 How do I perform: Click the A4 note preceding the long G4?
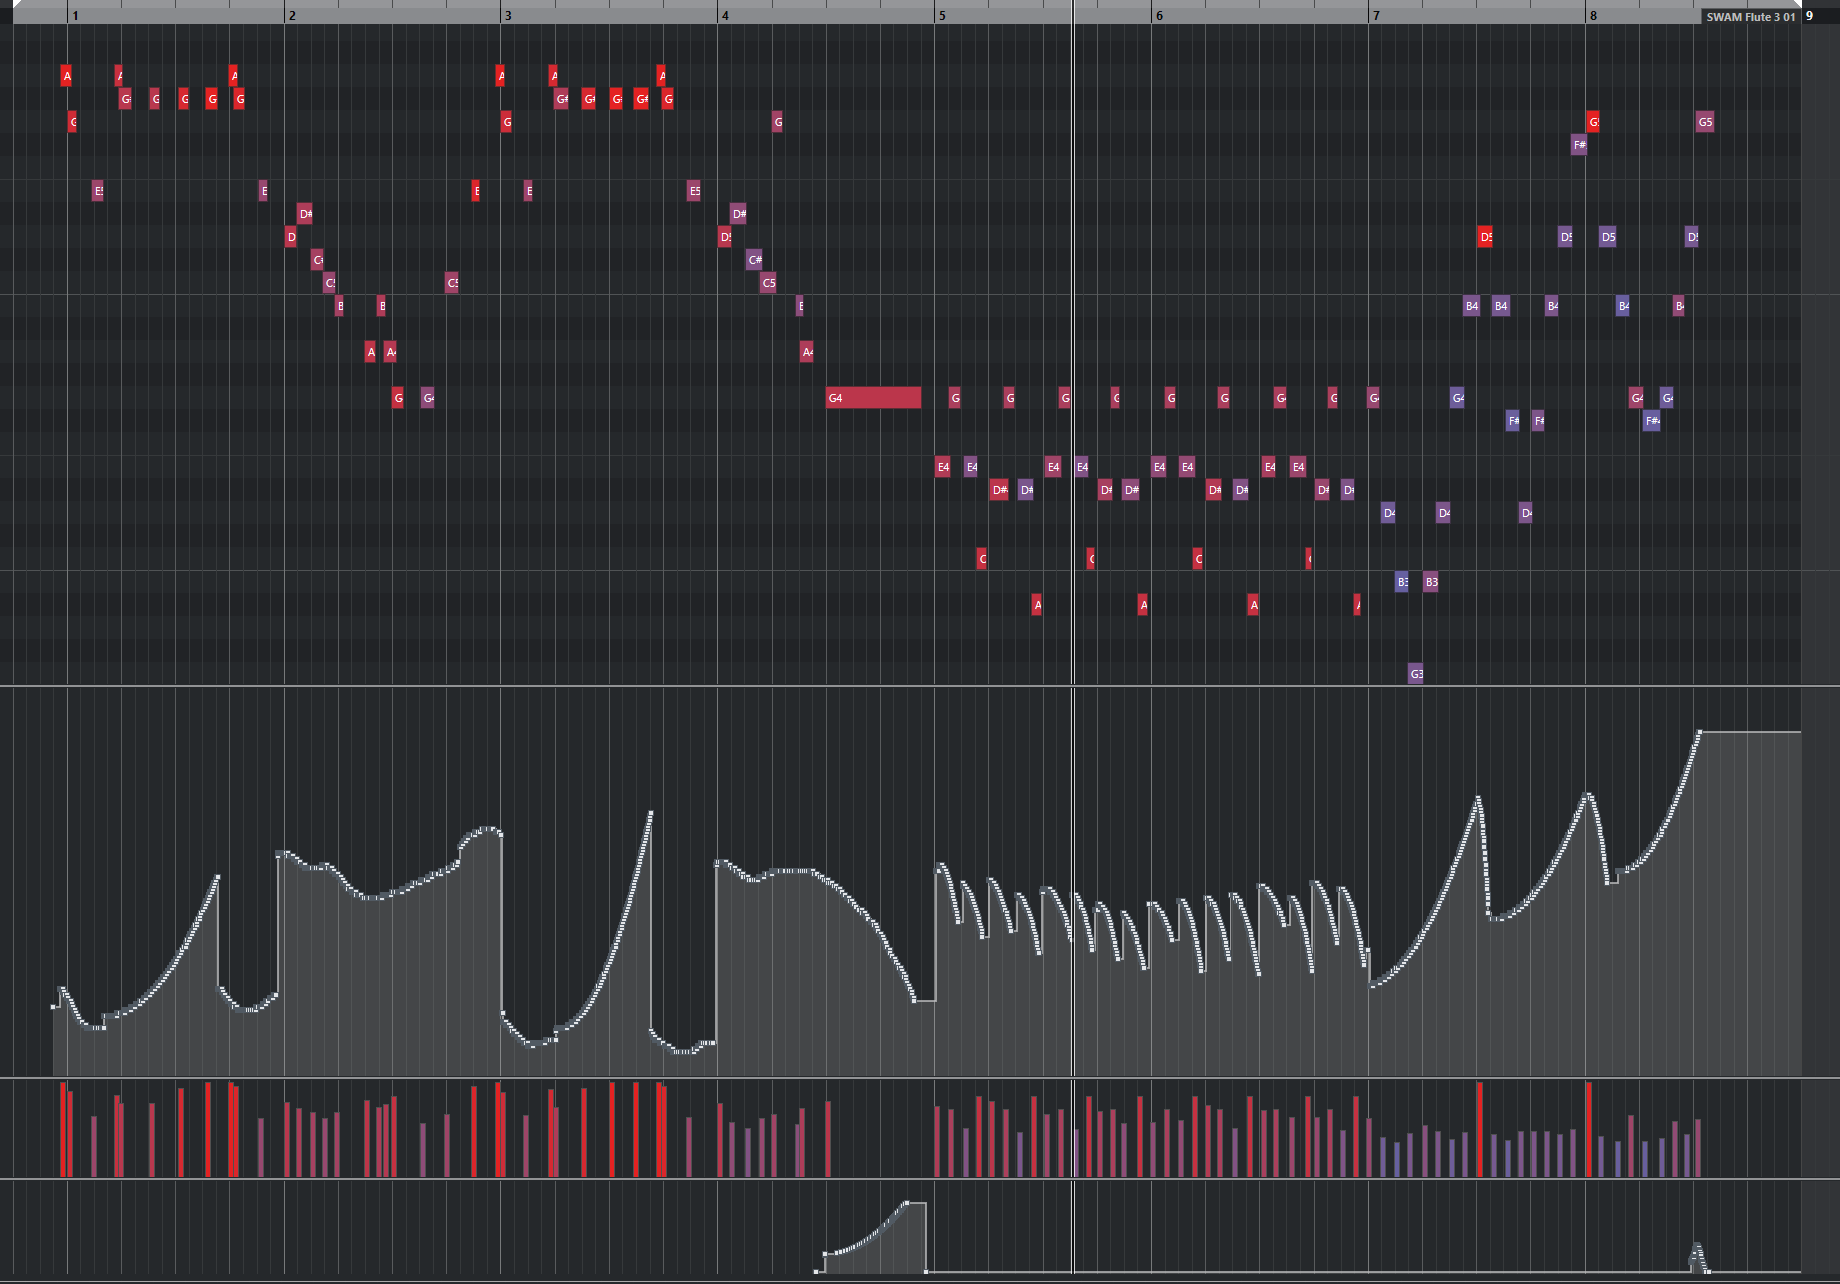[x=807, y=352]
